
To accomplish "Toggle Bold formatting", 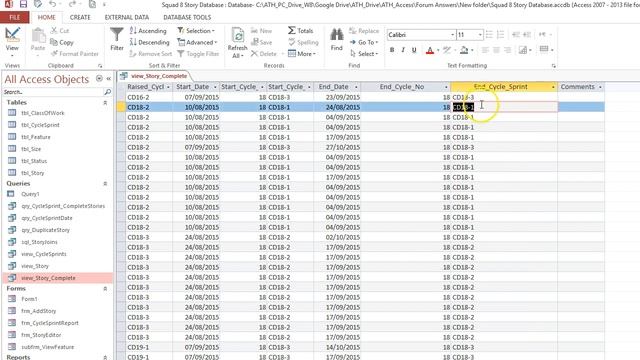I will (392, 50).
